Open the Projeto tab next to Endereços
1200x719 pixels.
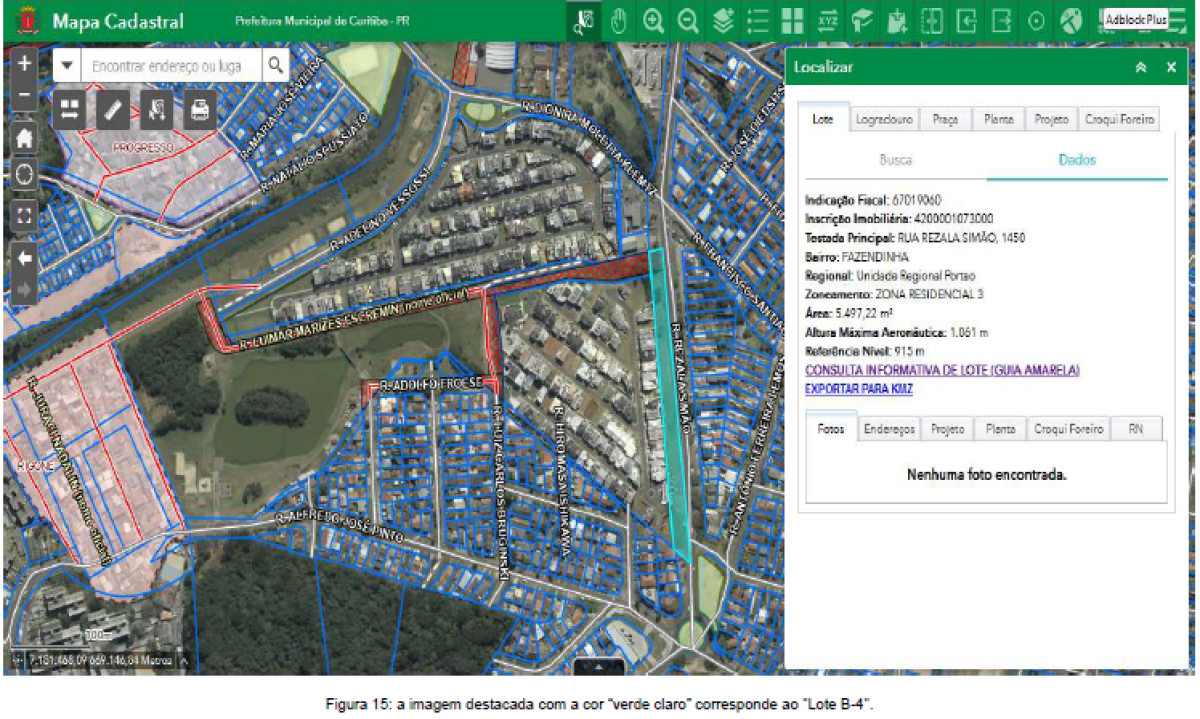(947, 429)
